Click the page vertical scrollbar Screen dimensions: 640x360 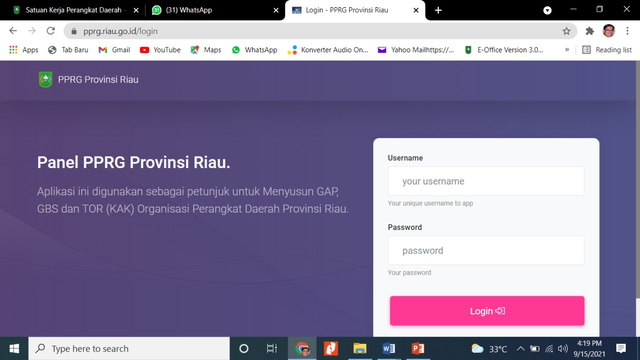(x=637, y=180)
